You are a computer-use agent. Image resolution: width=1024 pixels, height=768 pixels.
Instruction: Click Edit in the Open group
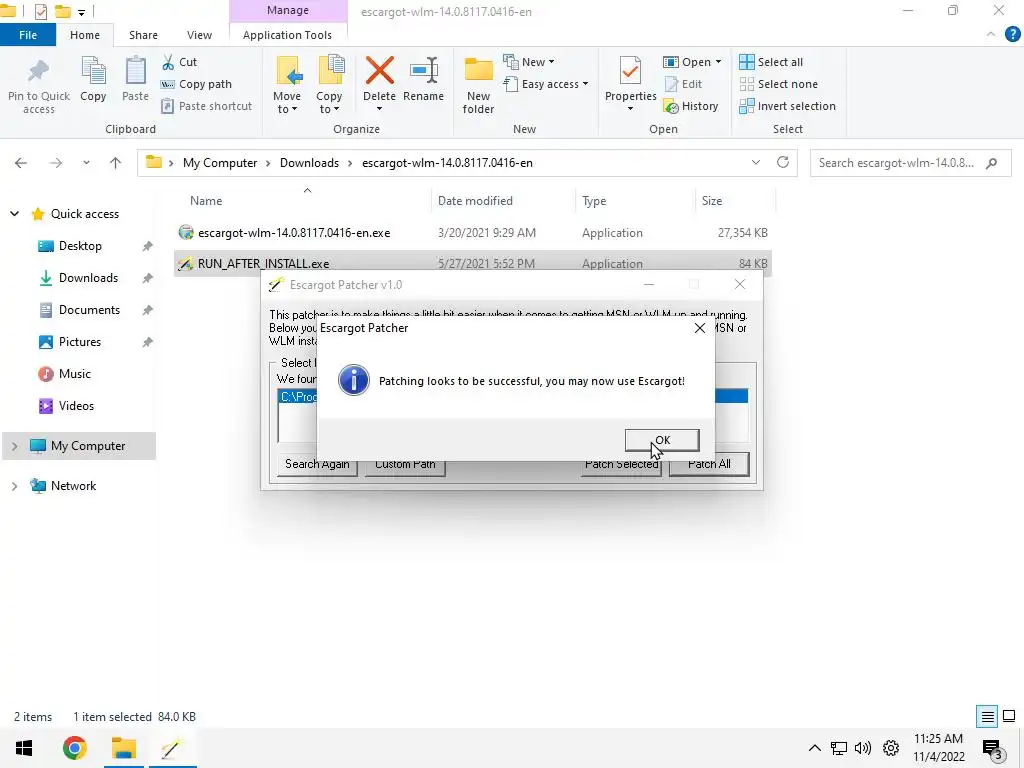683,84
